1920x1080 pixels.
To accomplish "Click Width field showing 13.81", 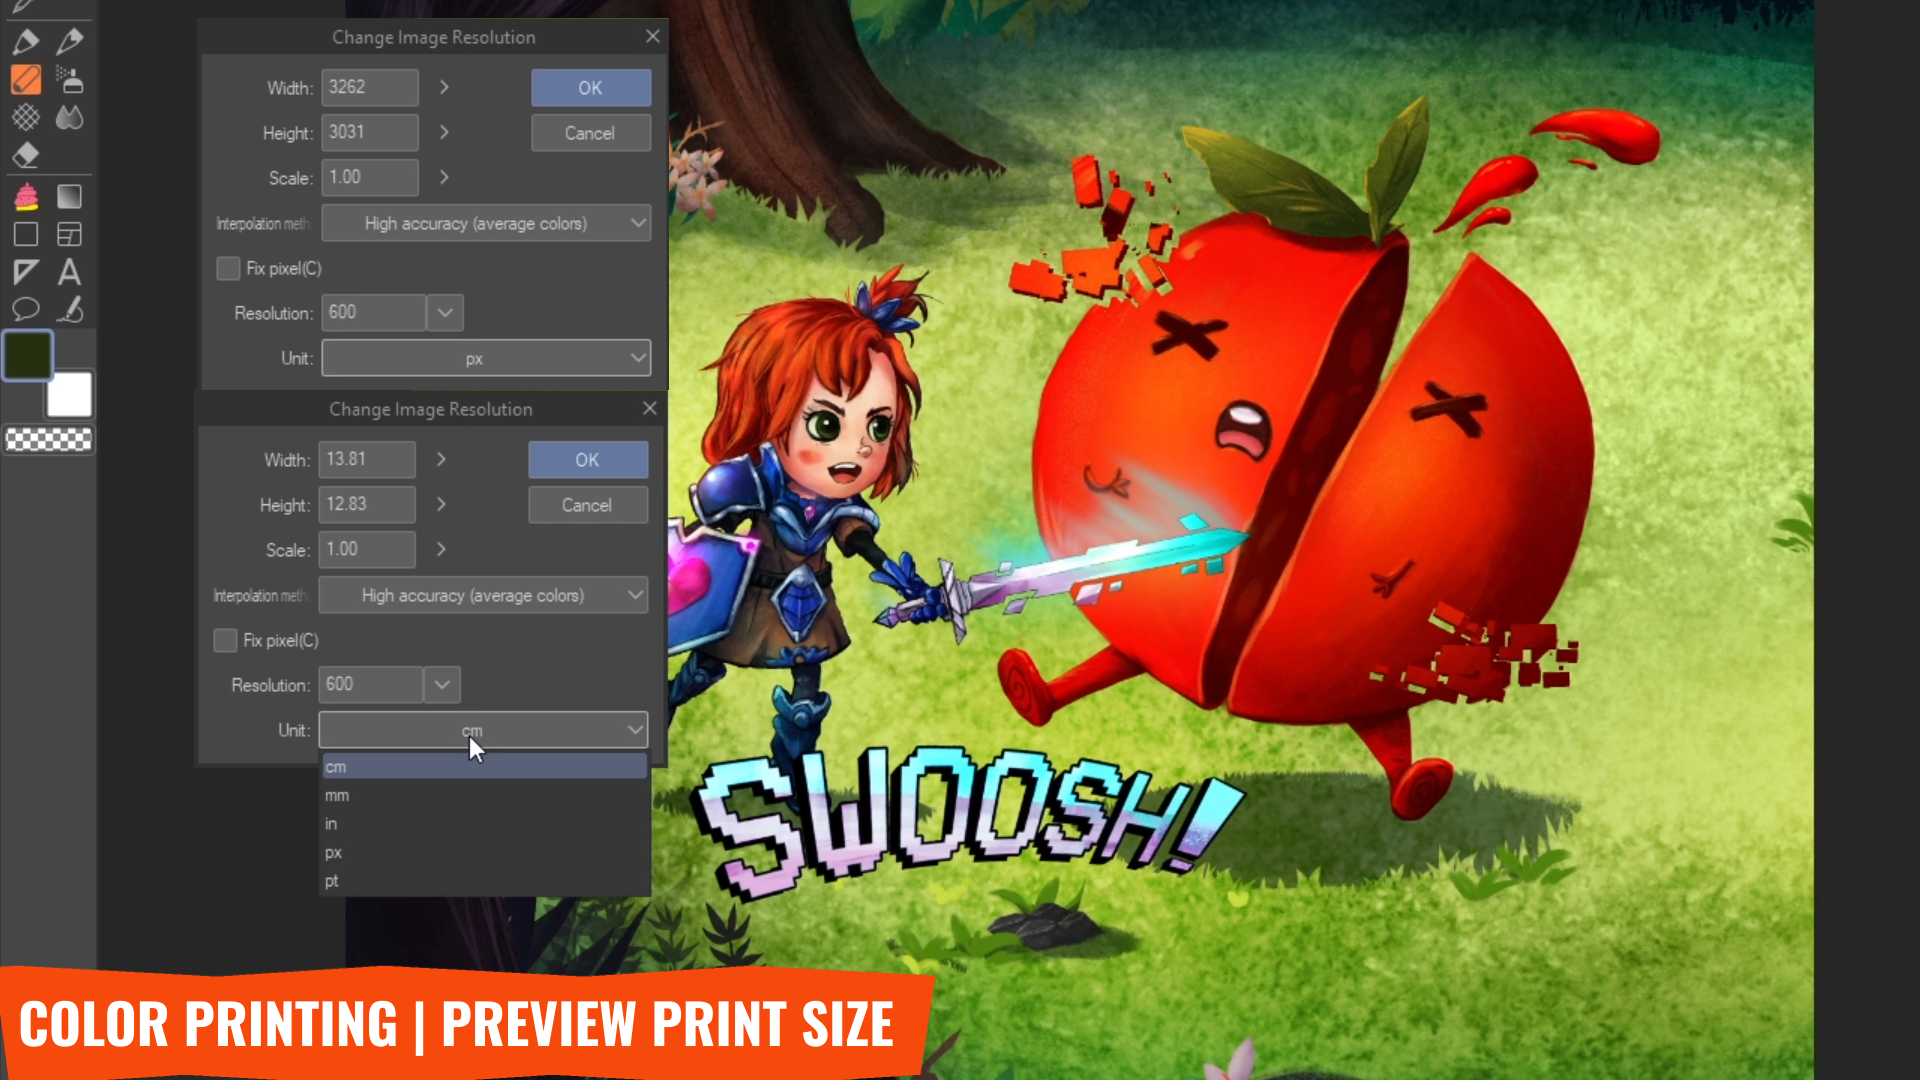I will 366,459.
